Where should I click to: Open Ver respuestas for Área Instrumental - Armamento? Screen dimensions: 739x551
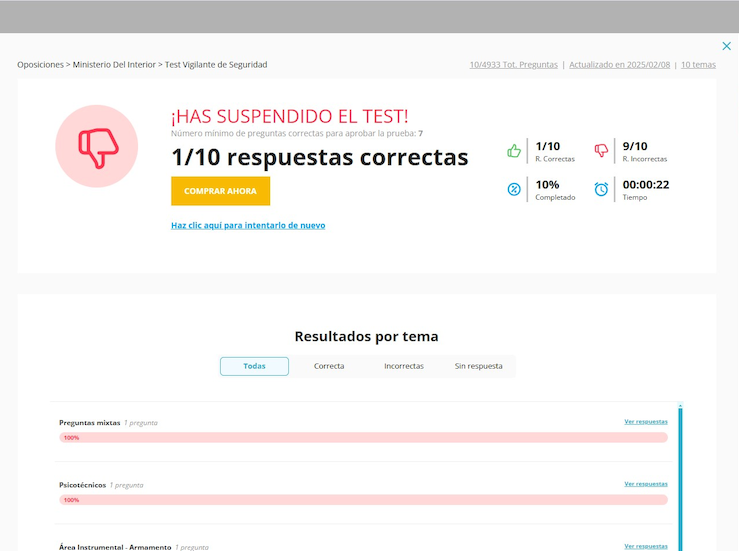(646, 546)
